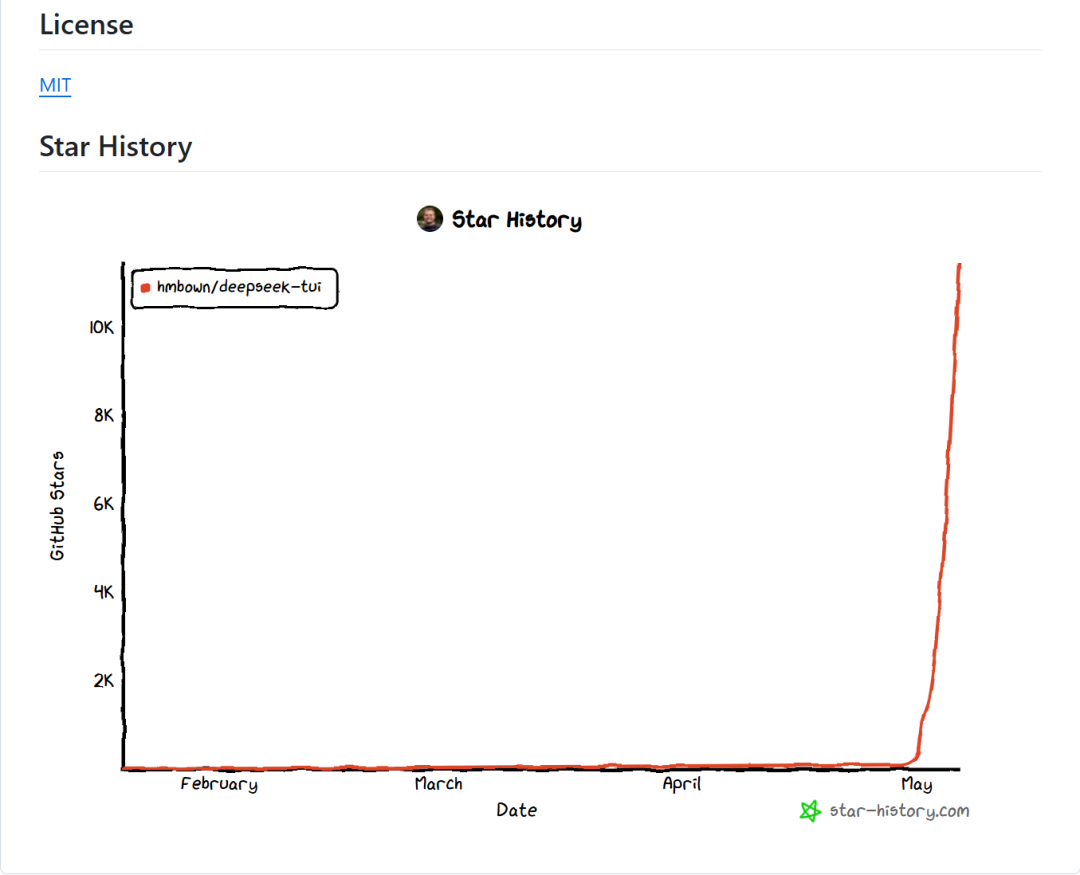Click the 2K tick on the stars axis
This screenshot has width=1080, height=875.
(x=104, y=681)
